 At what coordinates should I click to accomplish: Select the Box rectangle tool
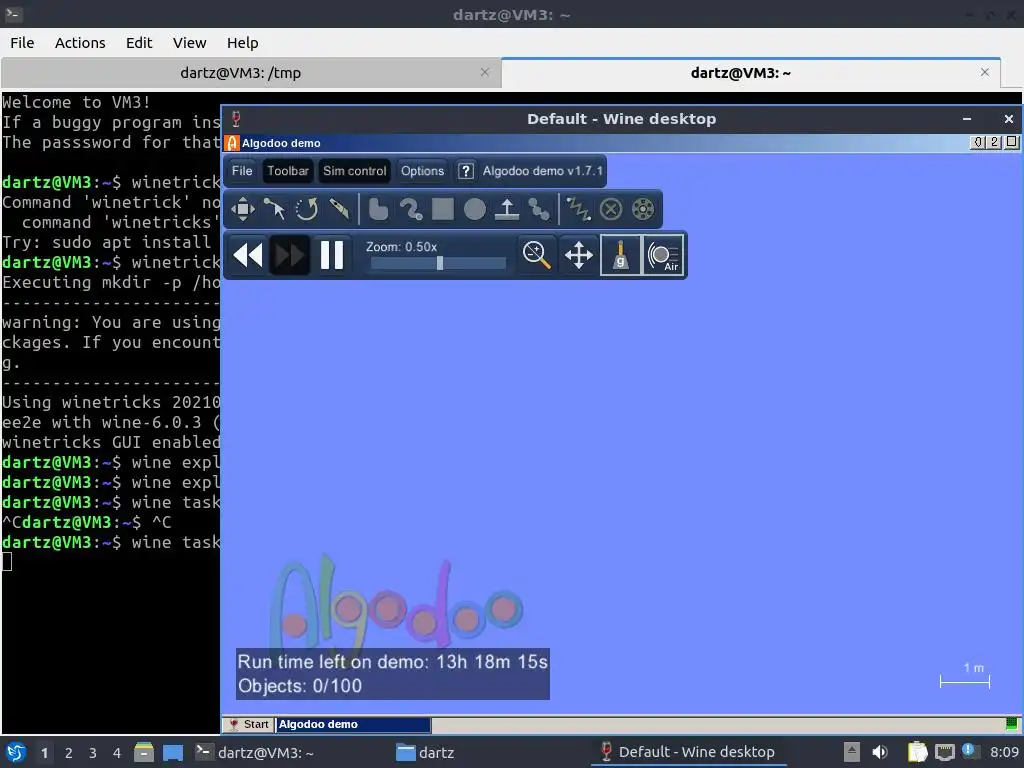443,210
